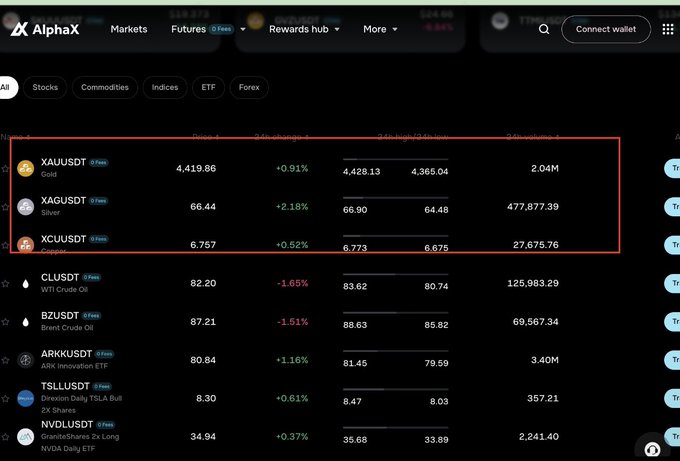Favorite CLUSDT with its star
Image resolution: width=680 pixels, height=461 pixels.
(5, 284)
